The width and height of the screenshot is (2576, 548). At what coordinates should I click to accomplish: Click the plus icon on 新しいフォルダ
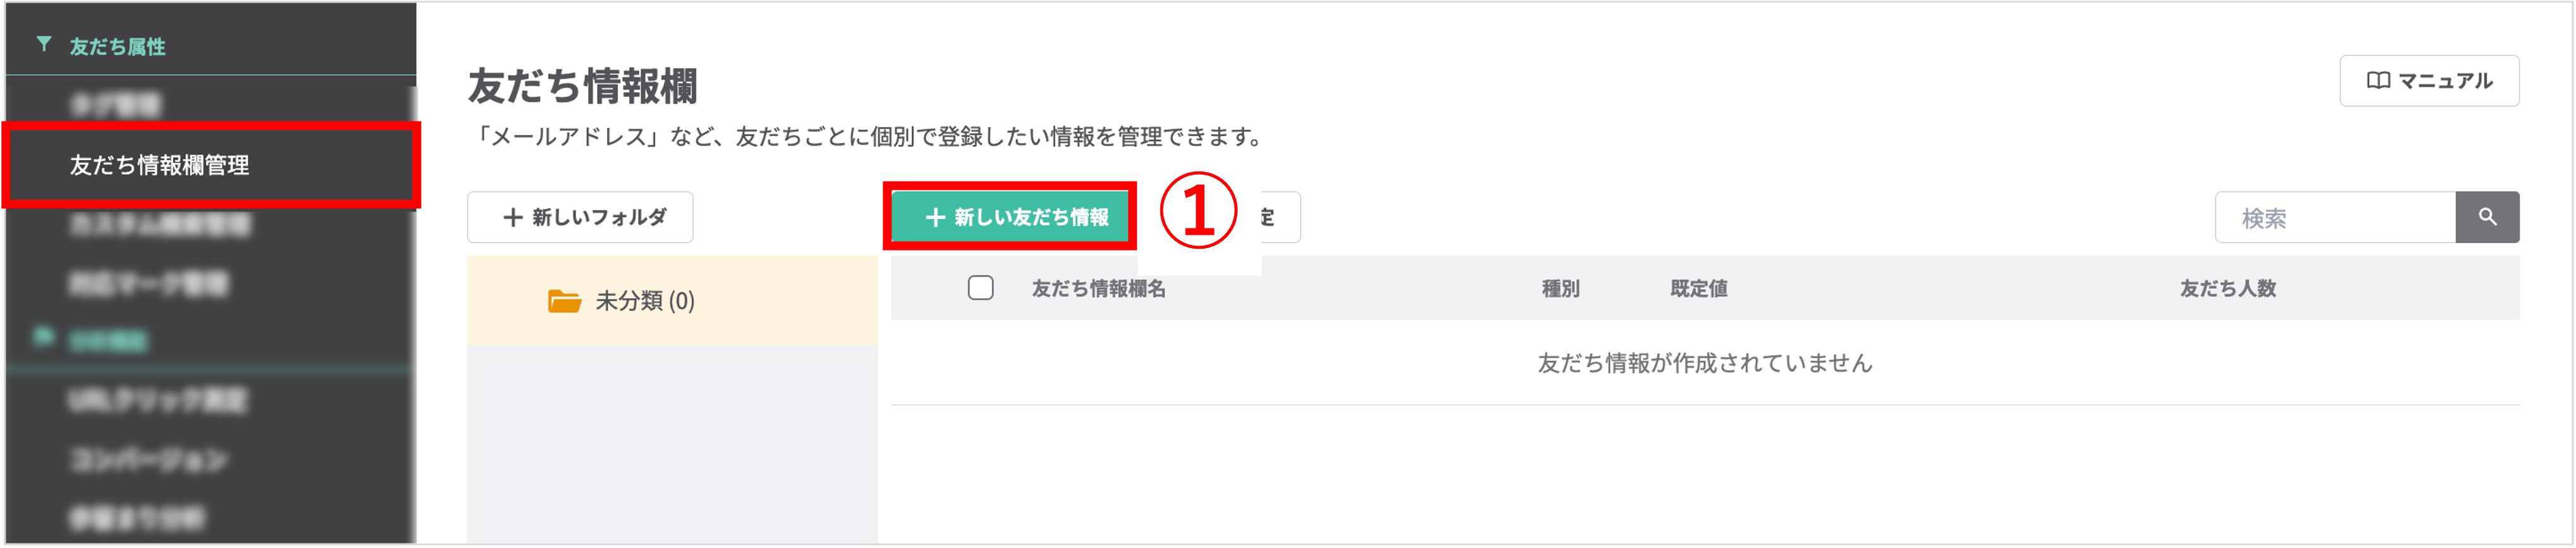click(513, 217)
